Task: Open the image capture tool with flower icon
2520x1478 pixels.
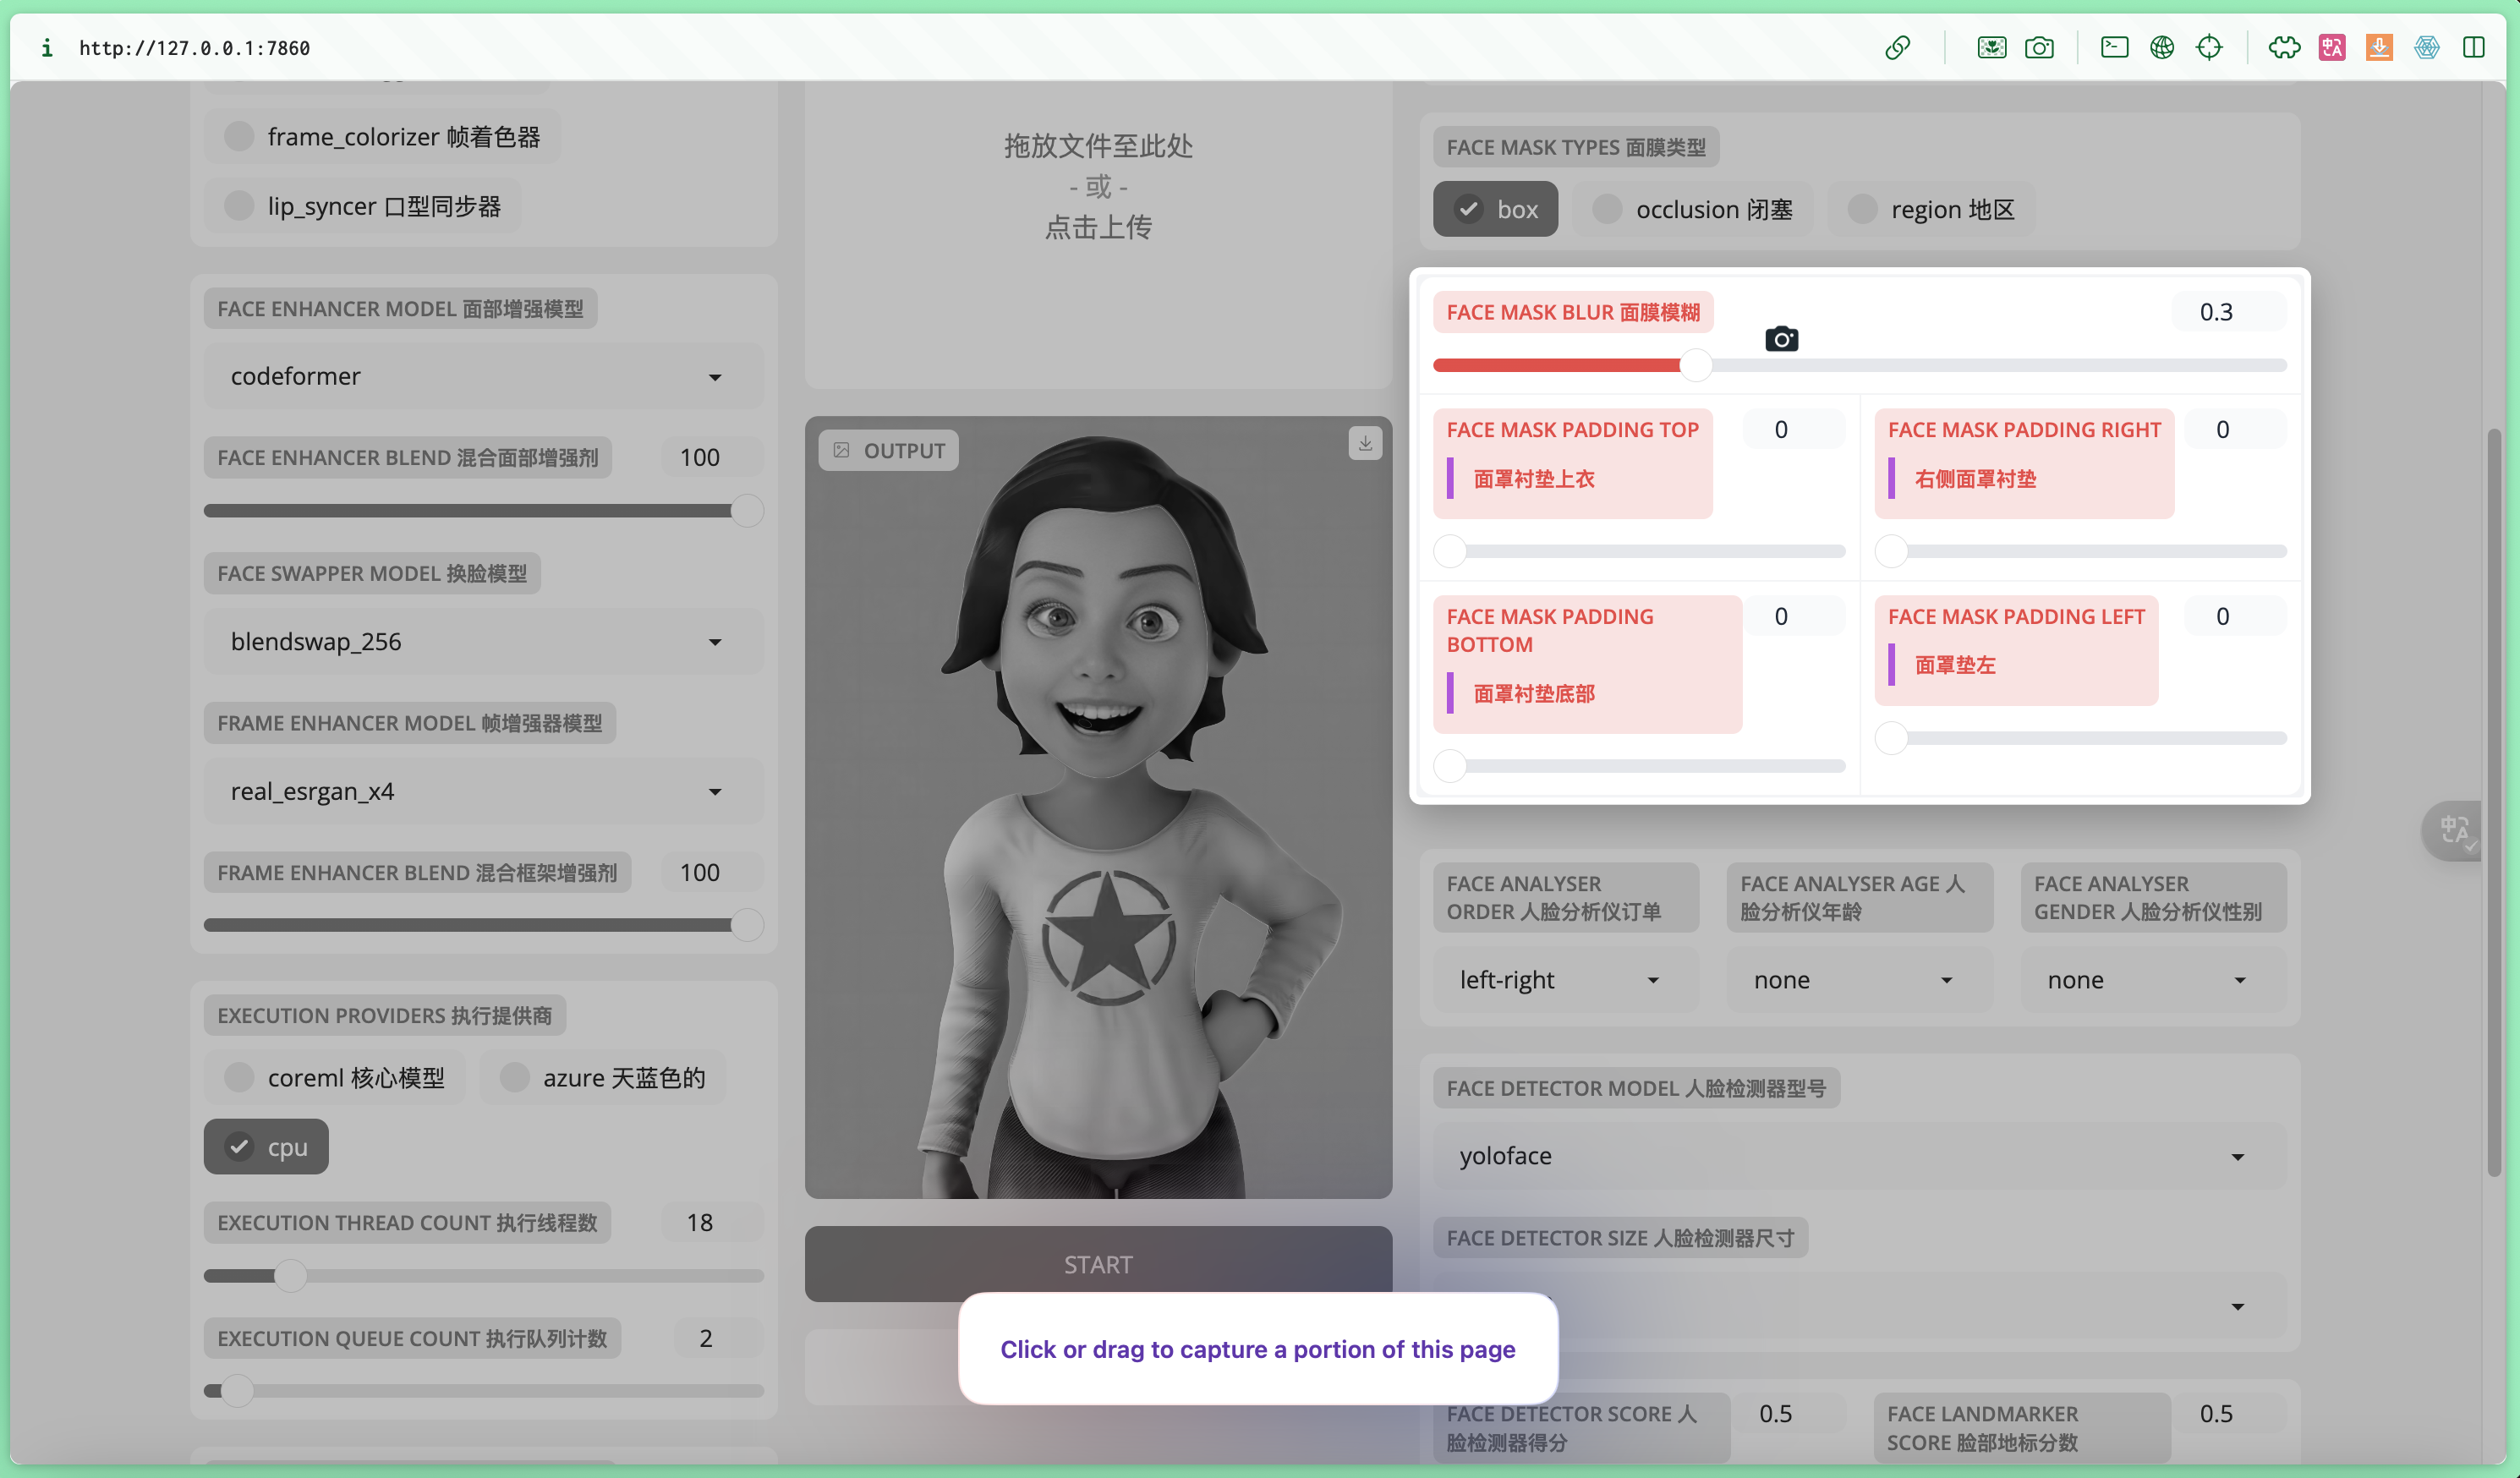Action: [x=1991, y=47]
